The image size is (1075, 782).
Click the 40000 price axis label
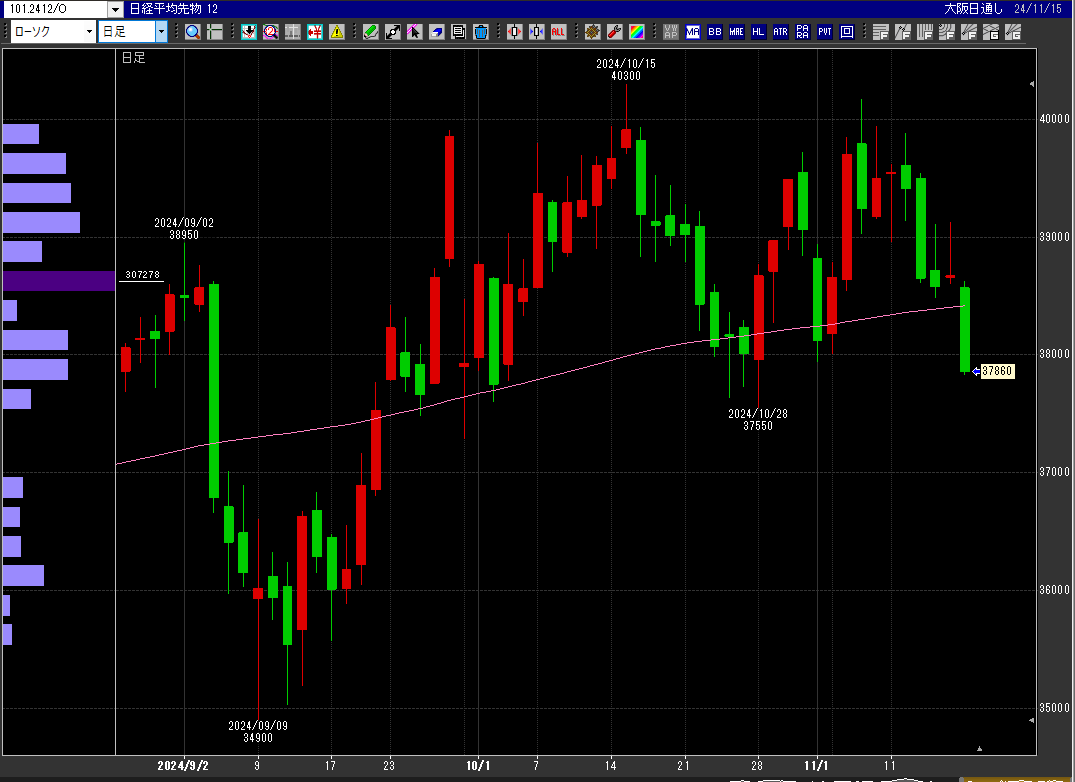click(1054, 119)
